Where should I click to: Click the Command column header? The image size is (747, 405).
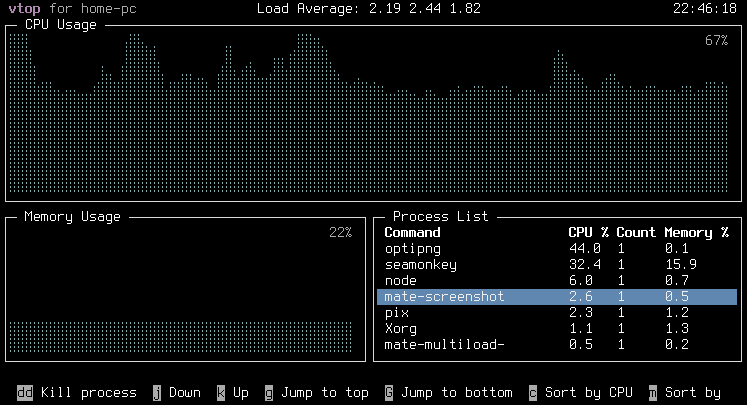click(413, 233)
